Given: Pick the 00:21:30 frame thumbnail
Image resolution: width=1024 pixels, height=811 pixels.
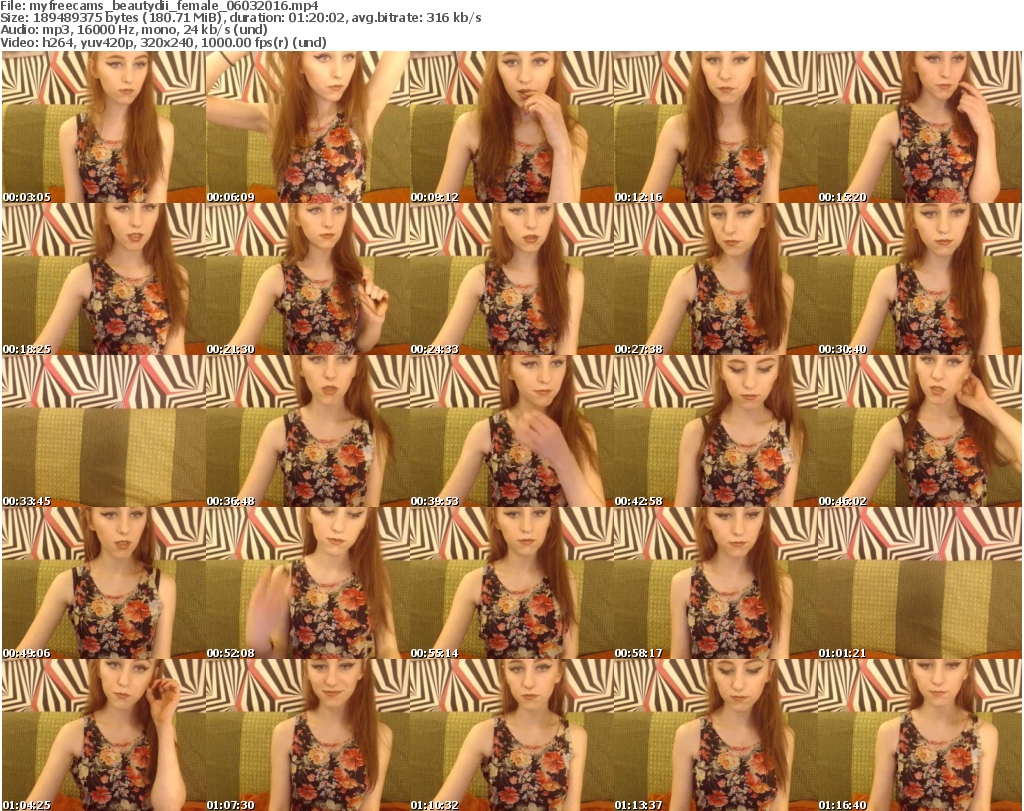Looking at the screenshot, I should [x=308, y=279].
